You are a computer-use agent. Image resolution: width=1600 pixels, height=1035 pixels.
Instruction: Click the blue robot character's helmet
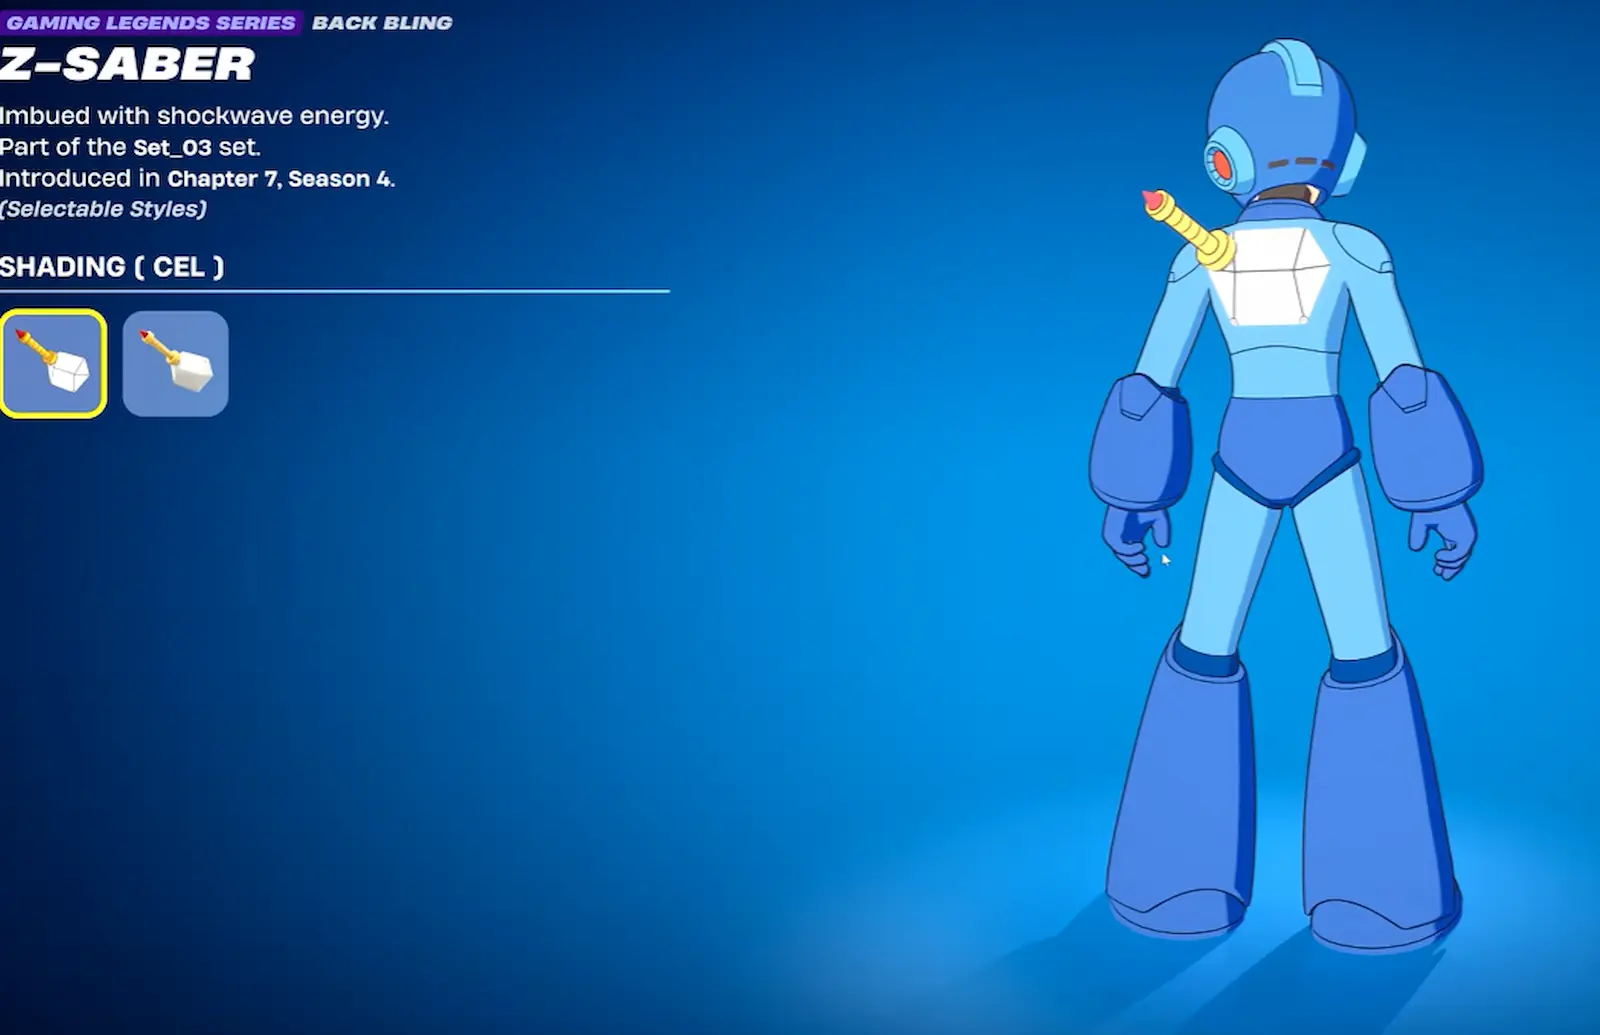[1284, 122]
